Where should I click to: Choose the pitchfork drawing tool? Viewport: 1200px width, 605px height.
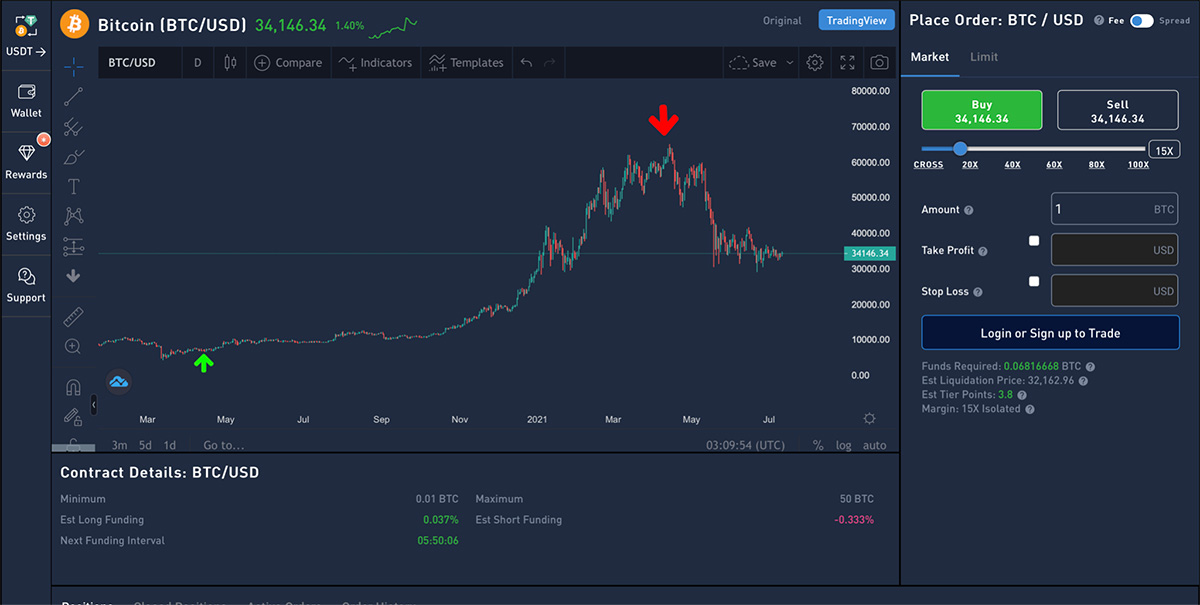(x=73, y=127)
